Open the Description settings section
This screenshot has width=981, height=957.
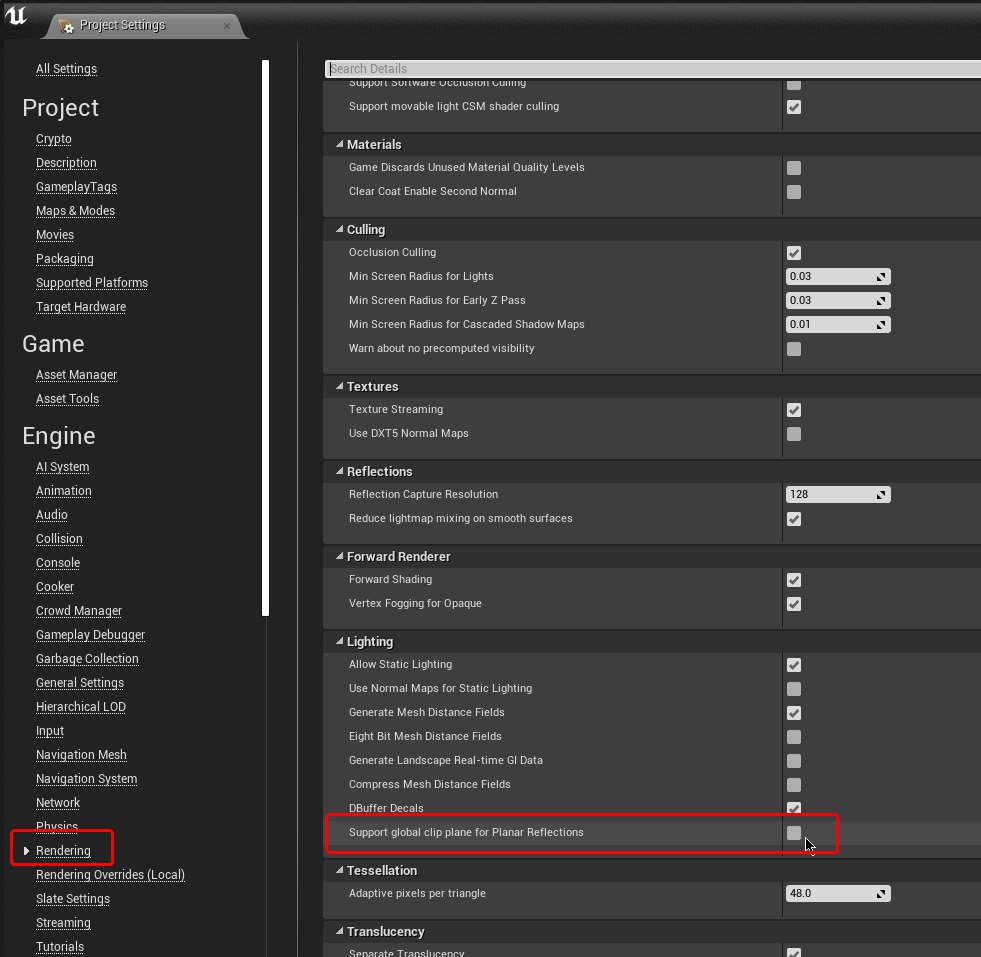[x=66, y=163]
